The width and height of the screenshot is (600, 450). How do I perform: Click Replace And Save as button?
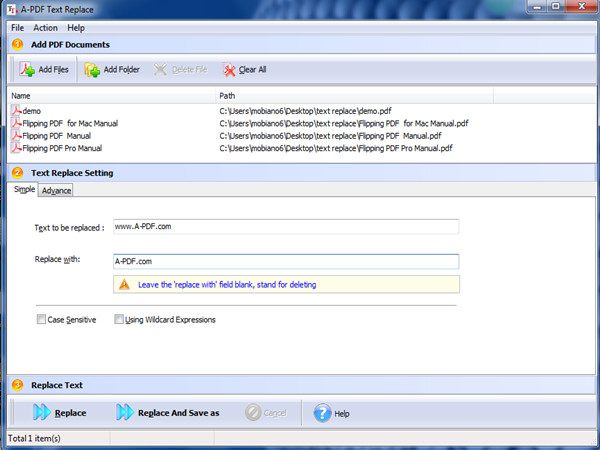(x=168, y=412)
